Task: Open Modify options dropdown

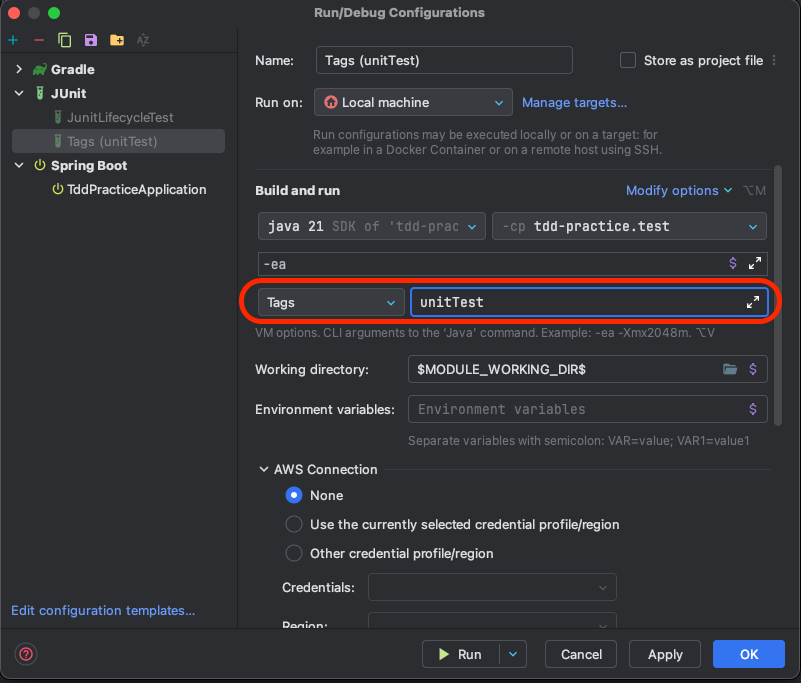Action: coord(679,191)
